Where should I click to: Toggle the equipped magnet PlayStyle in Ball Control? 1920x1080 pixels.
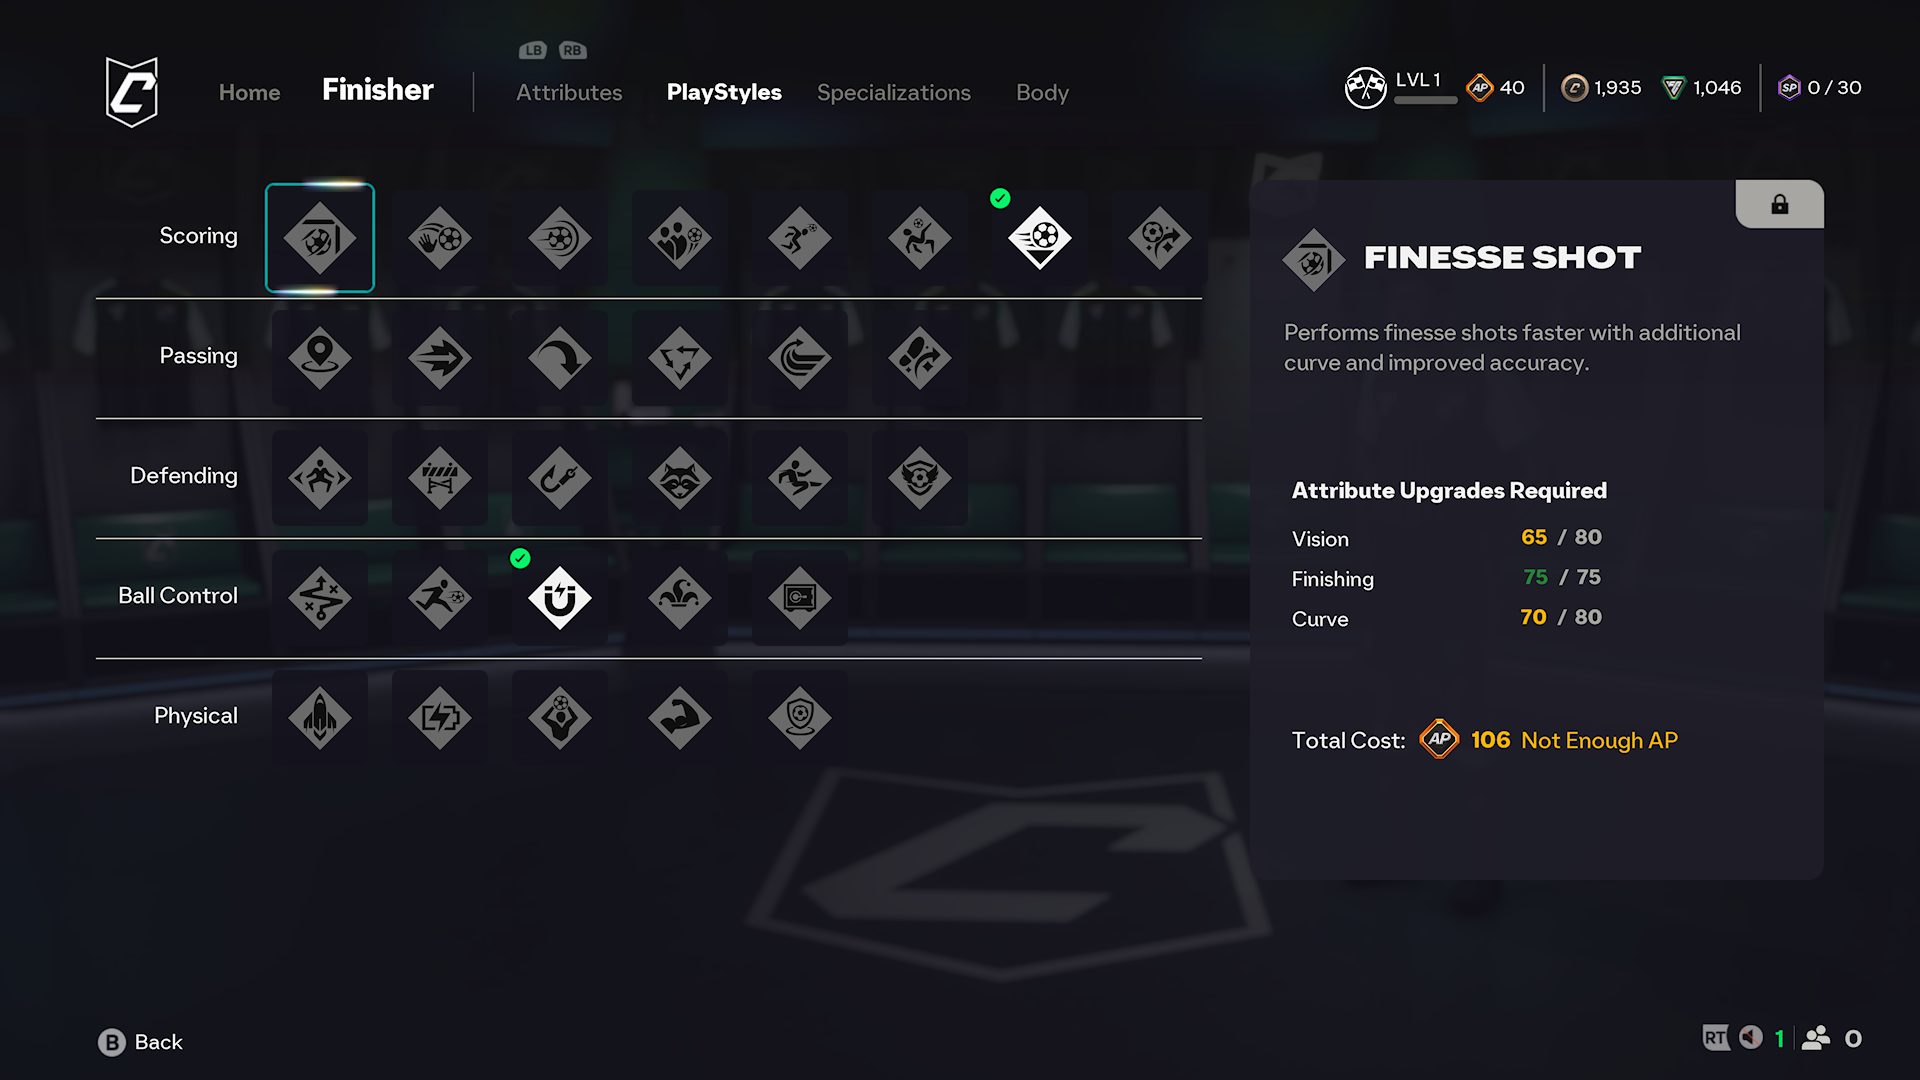(x=560, y=598)
